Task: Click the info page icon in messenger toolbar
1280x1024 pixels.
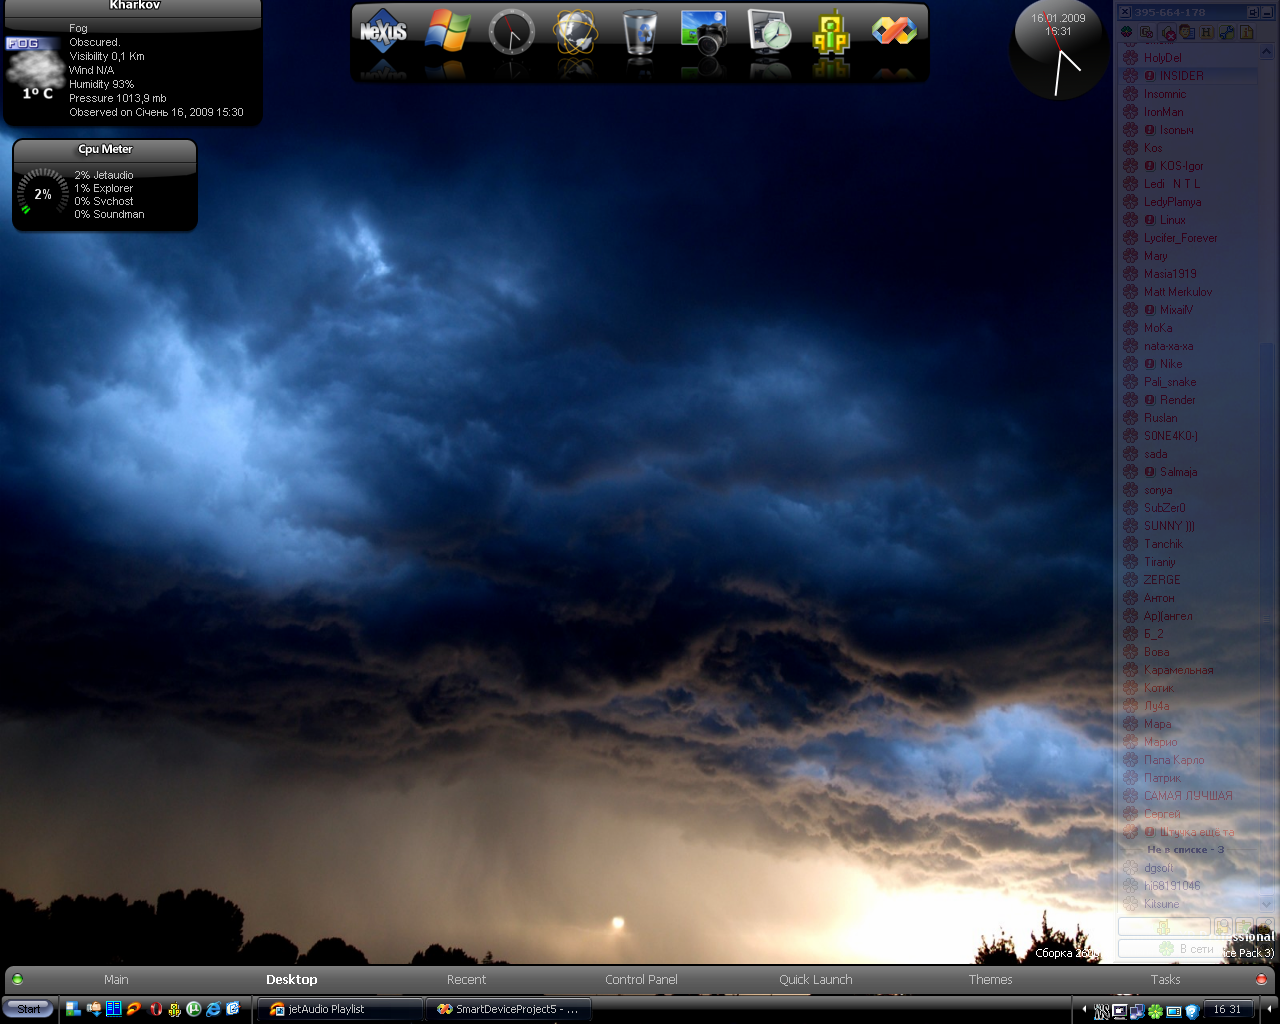Action: click(1245, 32)
